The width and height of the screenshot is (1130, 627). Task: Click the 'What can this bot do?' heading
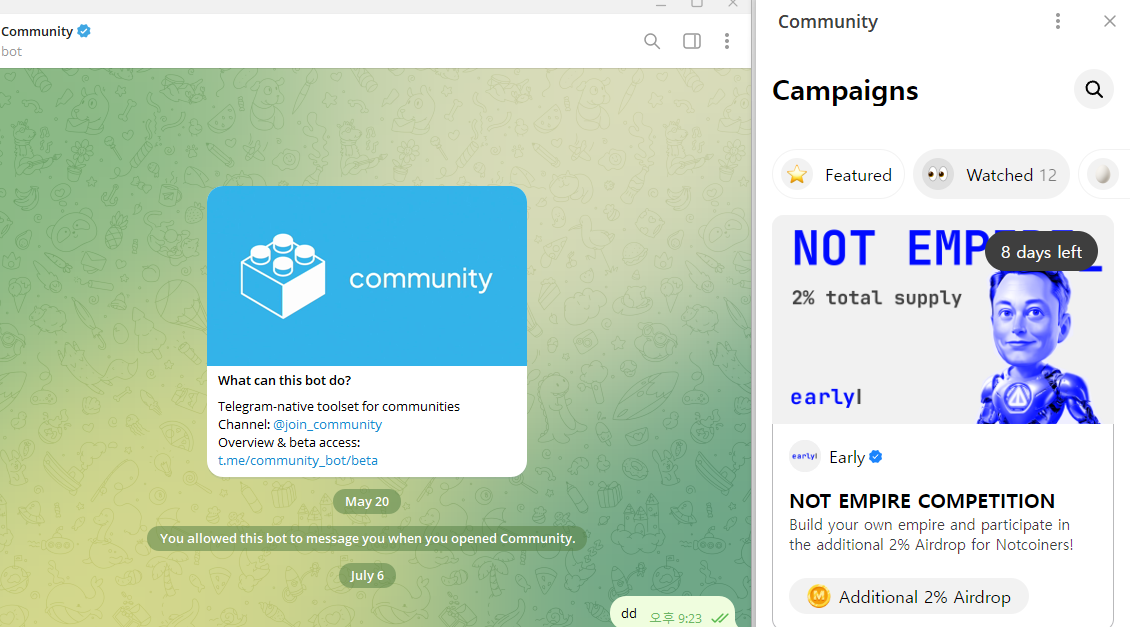click(284, 381)
